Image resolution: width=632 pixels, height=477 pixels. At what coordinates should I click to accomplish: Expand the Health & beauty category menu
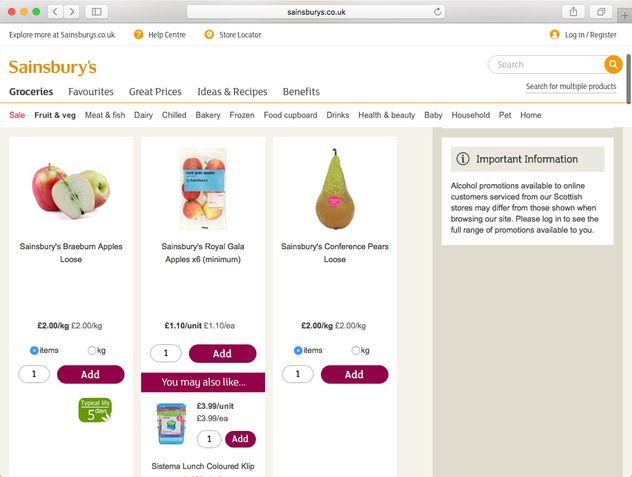[x=386, y=115]
